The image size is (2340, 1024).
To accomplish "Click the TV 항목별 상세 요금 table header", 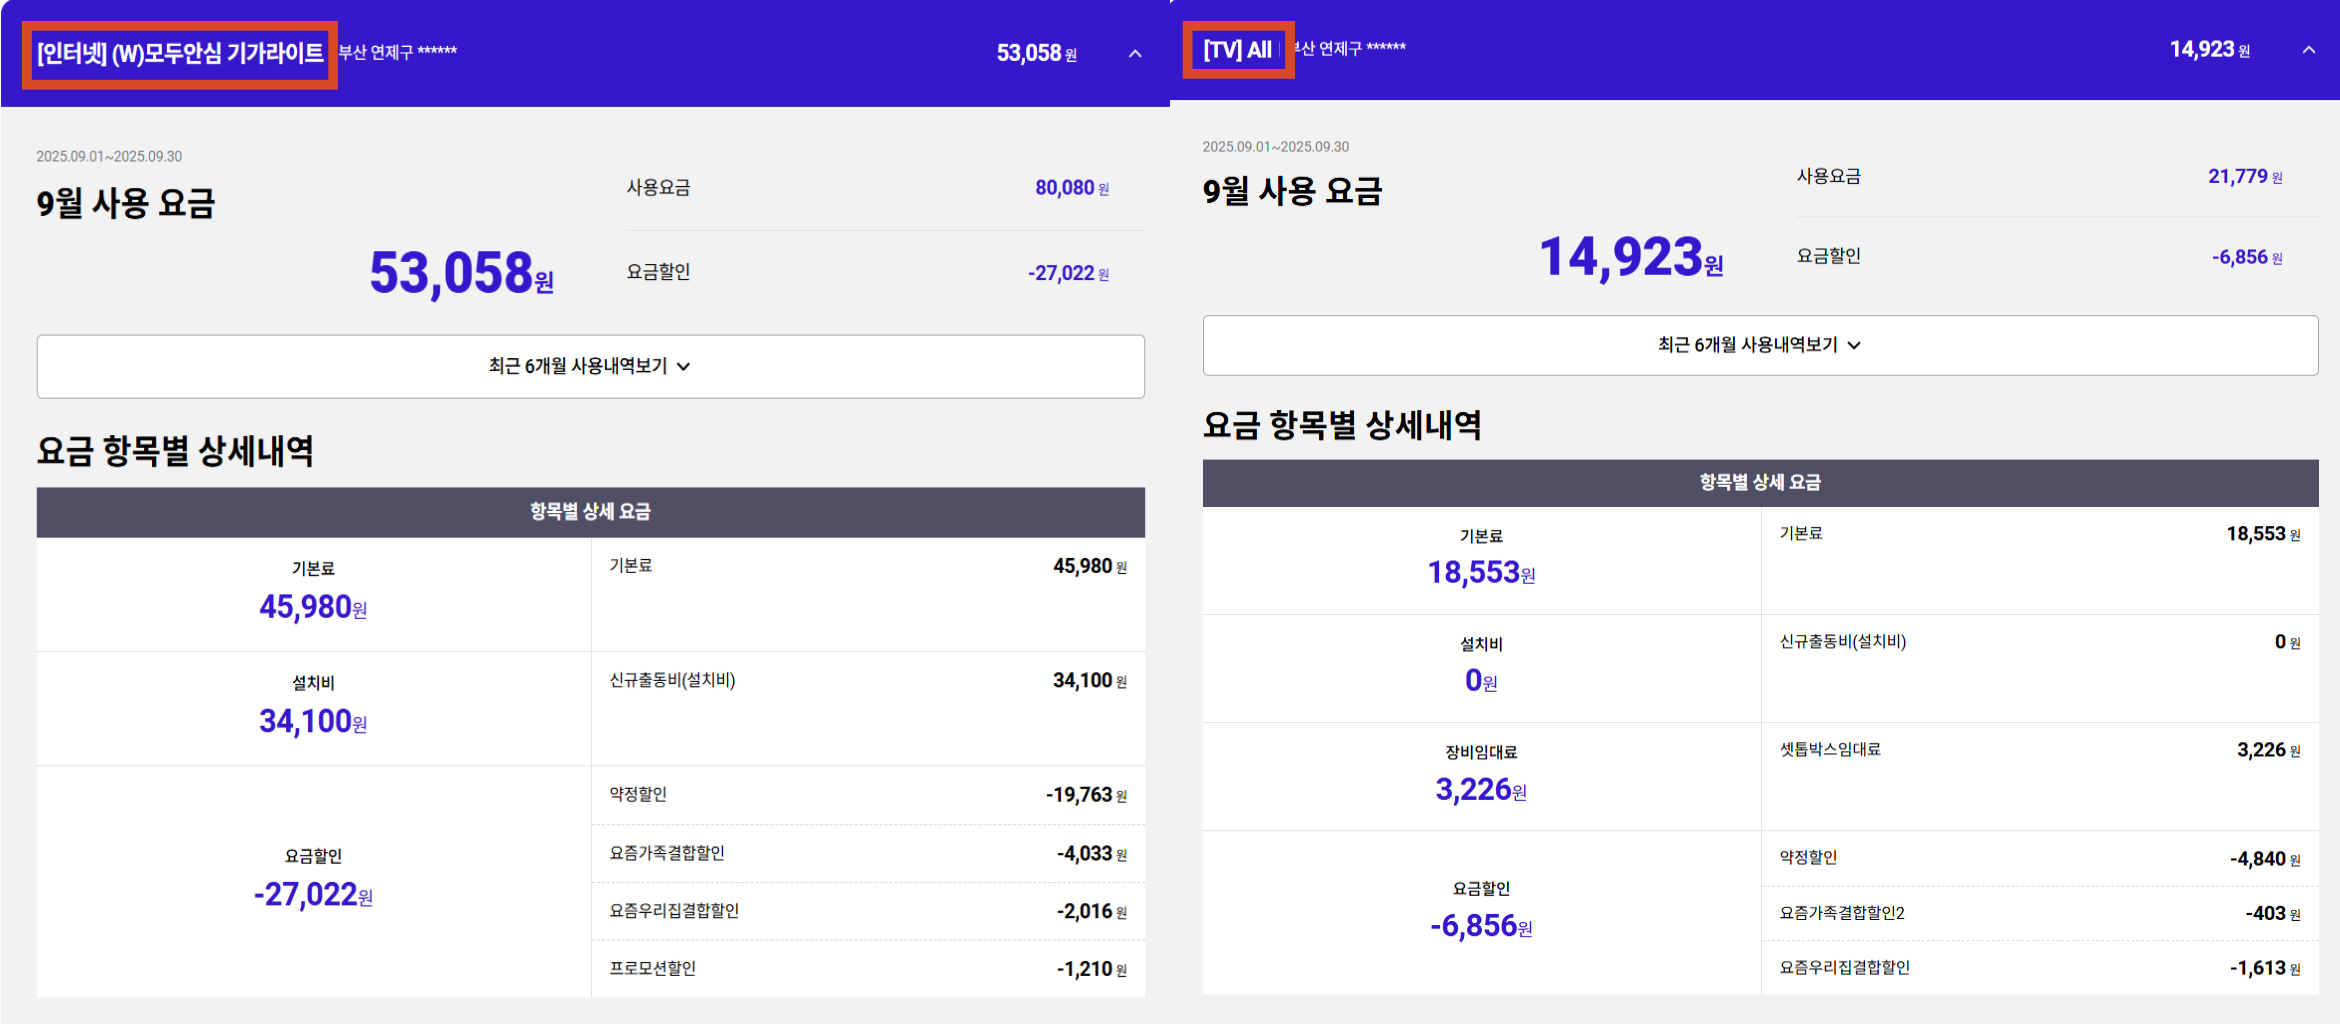I will pos(1759,482).
